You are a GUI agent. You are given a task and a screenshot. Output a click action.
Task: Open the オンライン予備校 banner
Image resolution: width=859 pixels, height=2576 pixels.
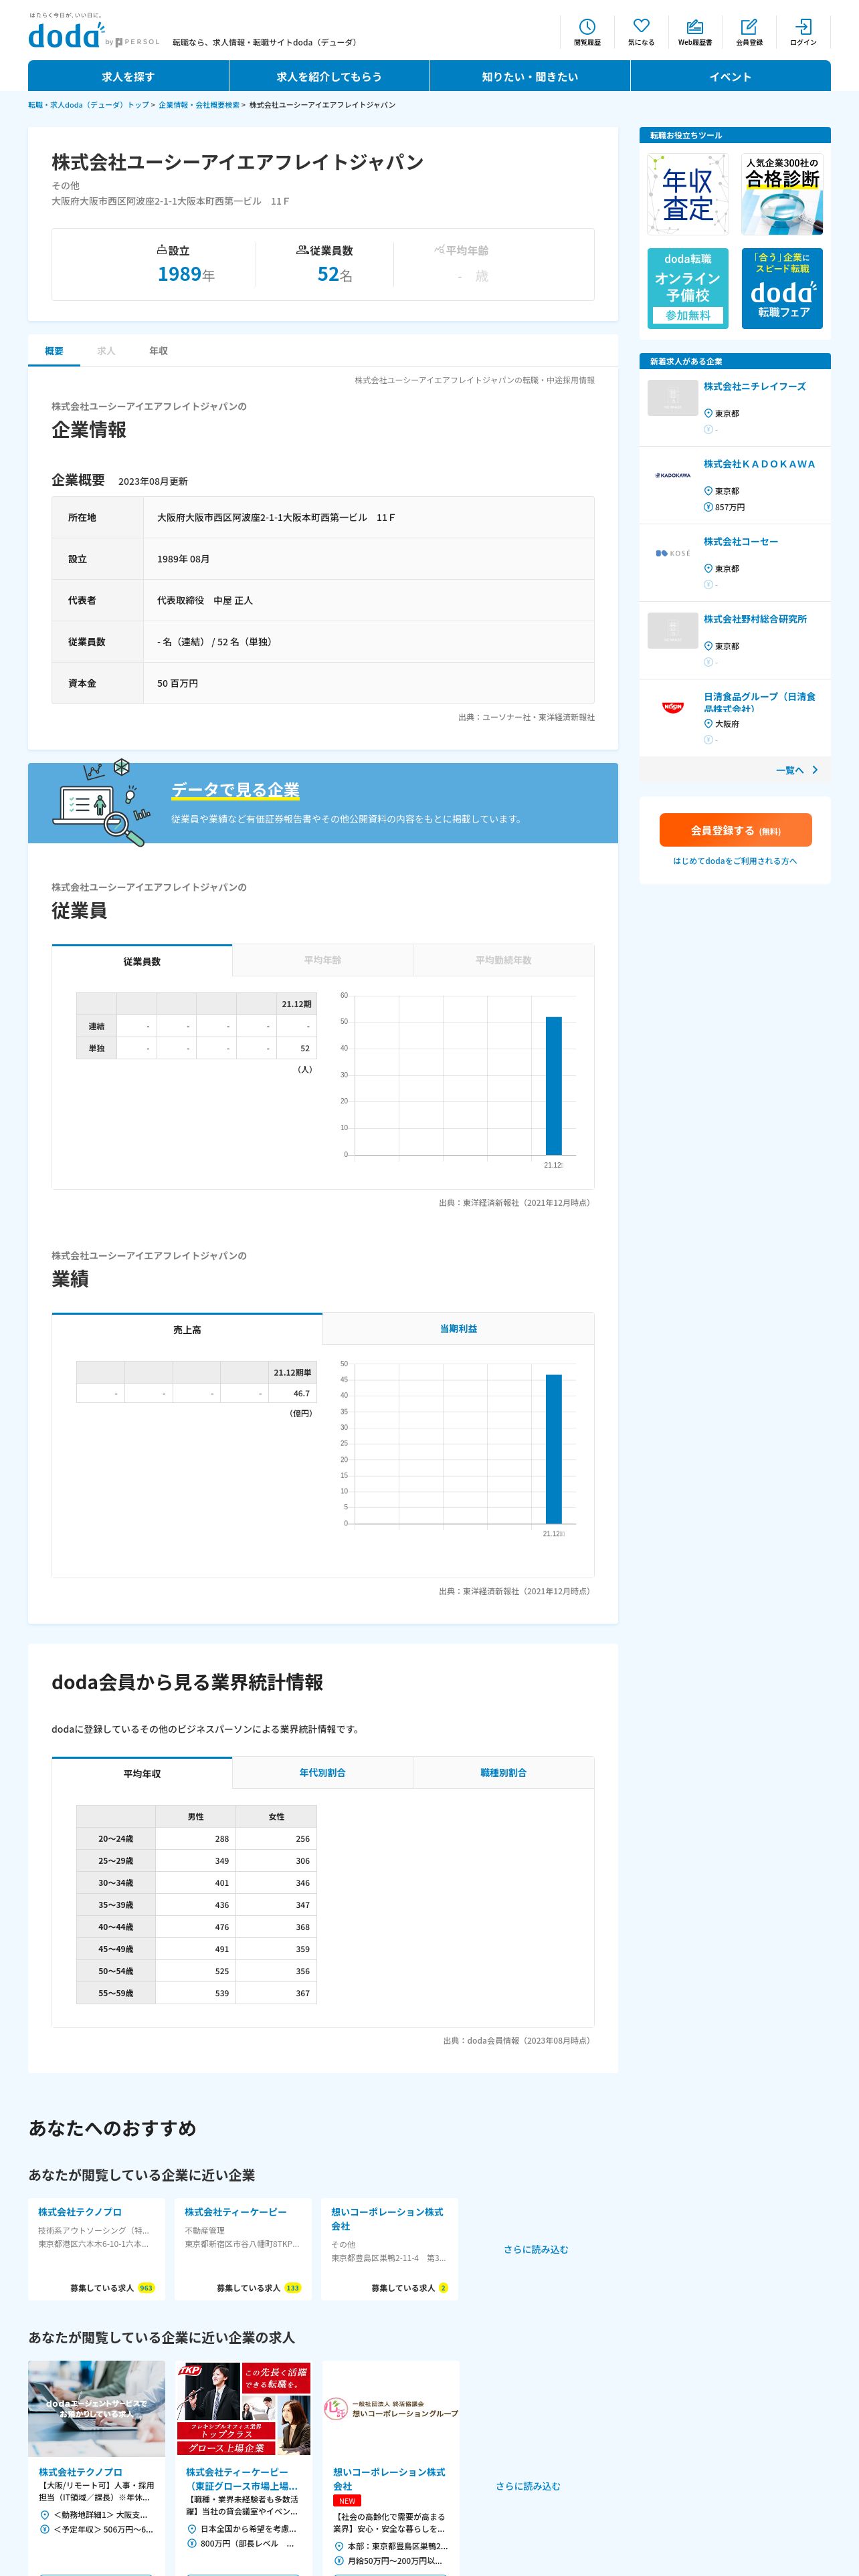coord(688,288)
